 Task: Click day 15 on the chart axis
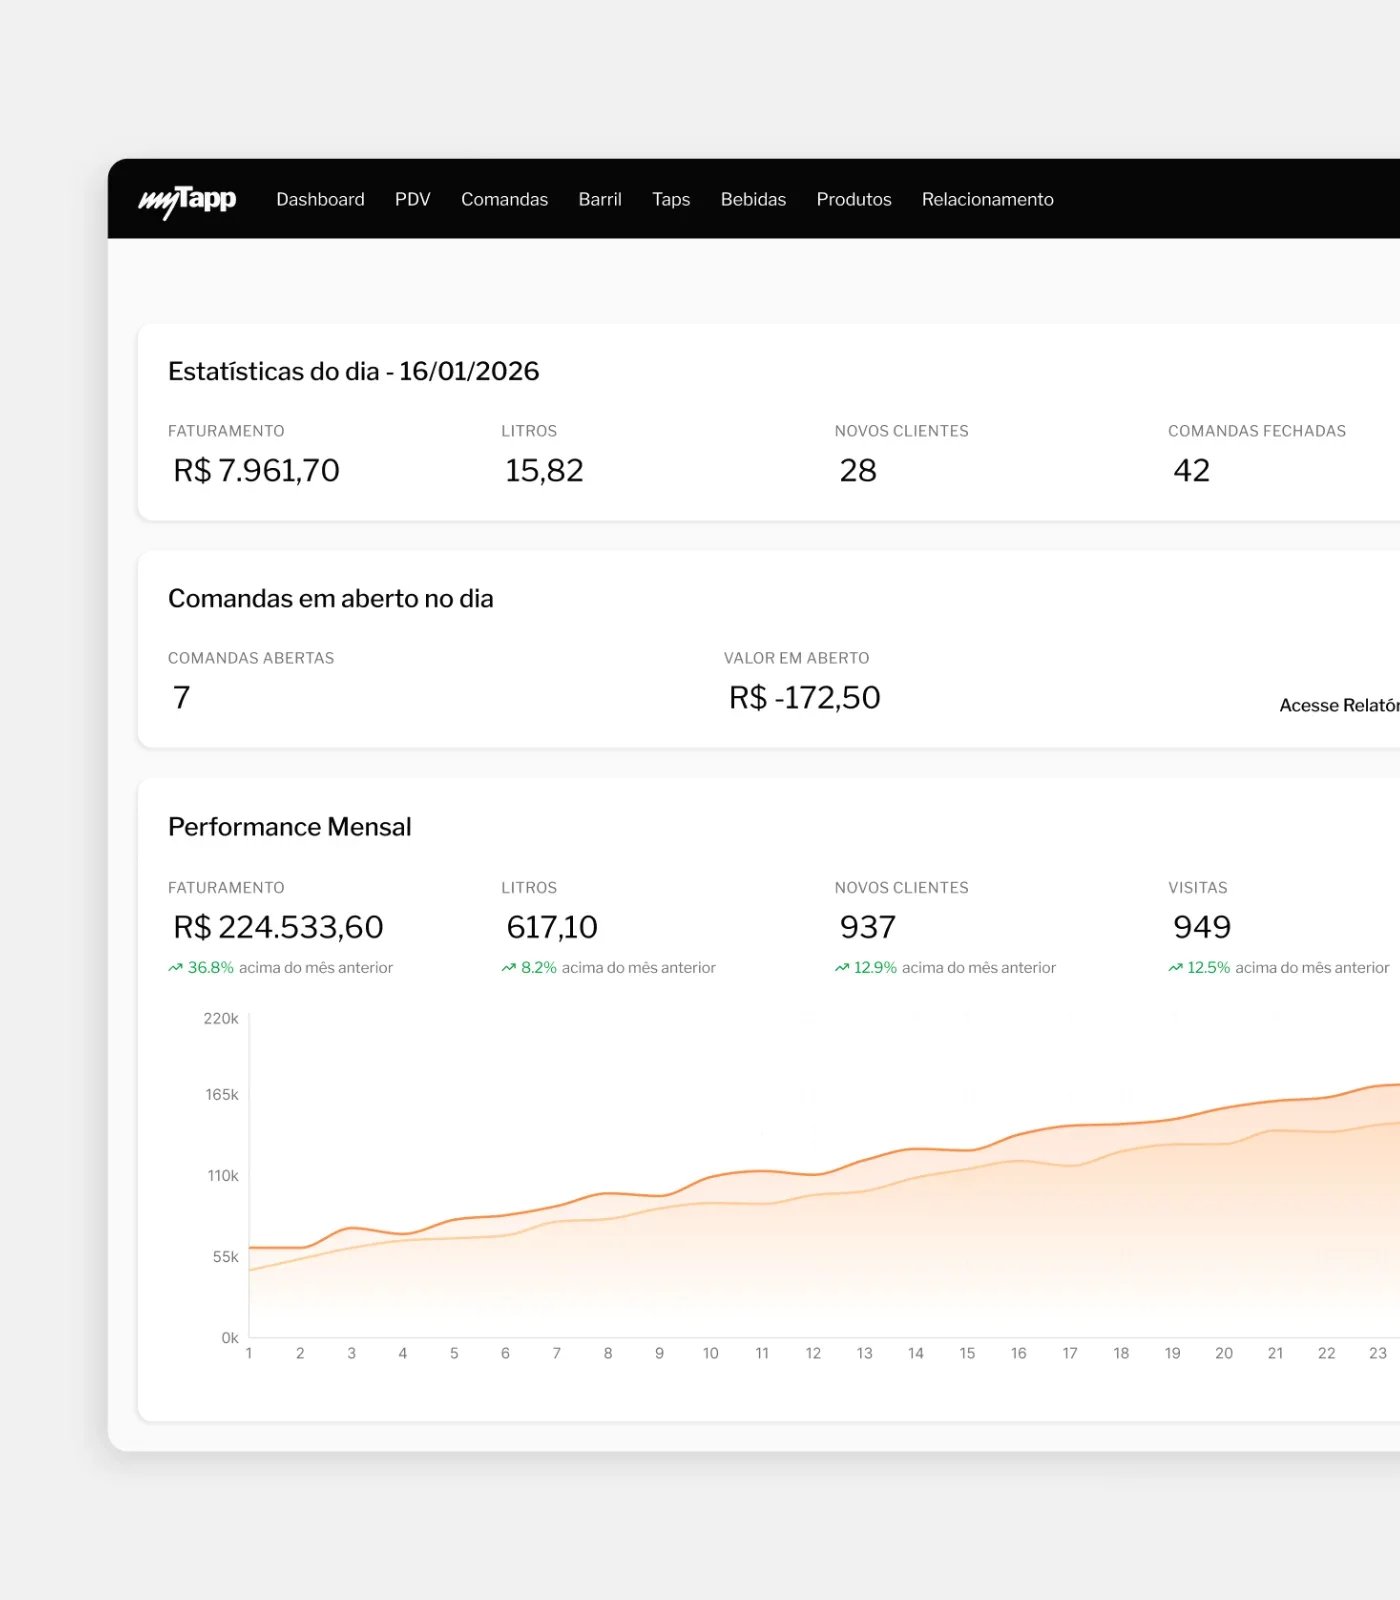pos(967,1353)
